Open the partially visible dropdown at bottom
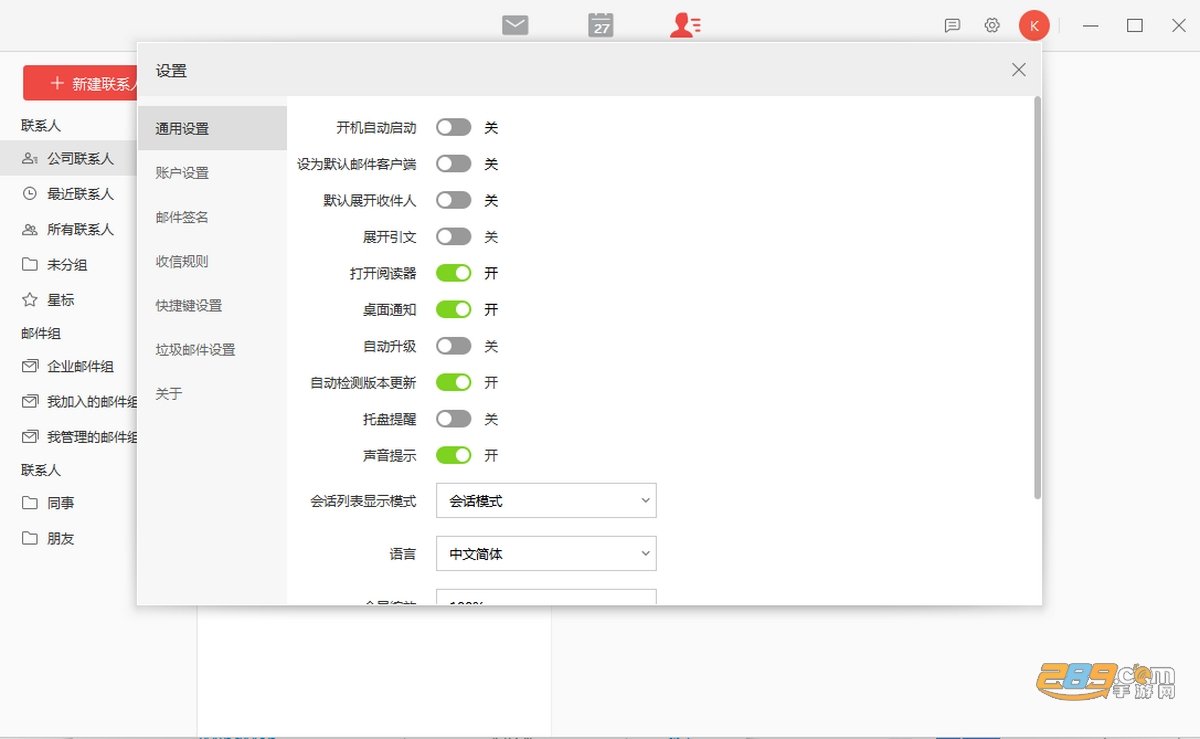Viewport: 1200px width, 739px height. 546,597
